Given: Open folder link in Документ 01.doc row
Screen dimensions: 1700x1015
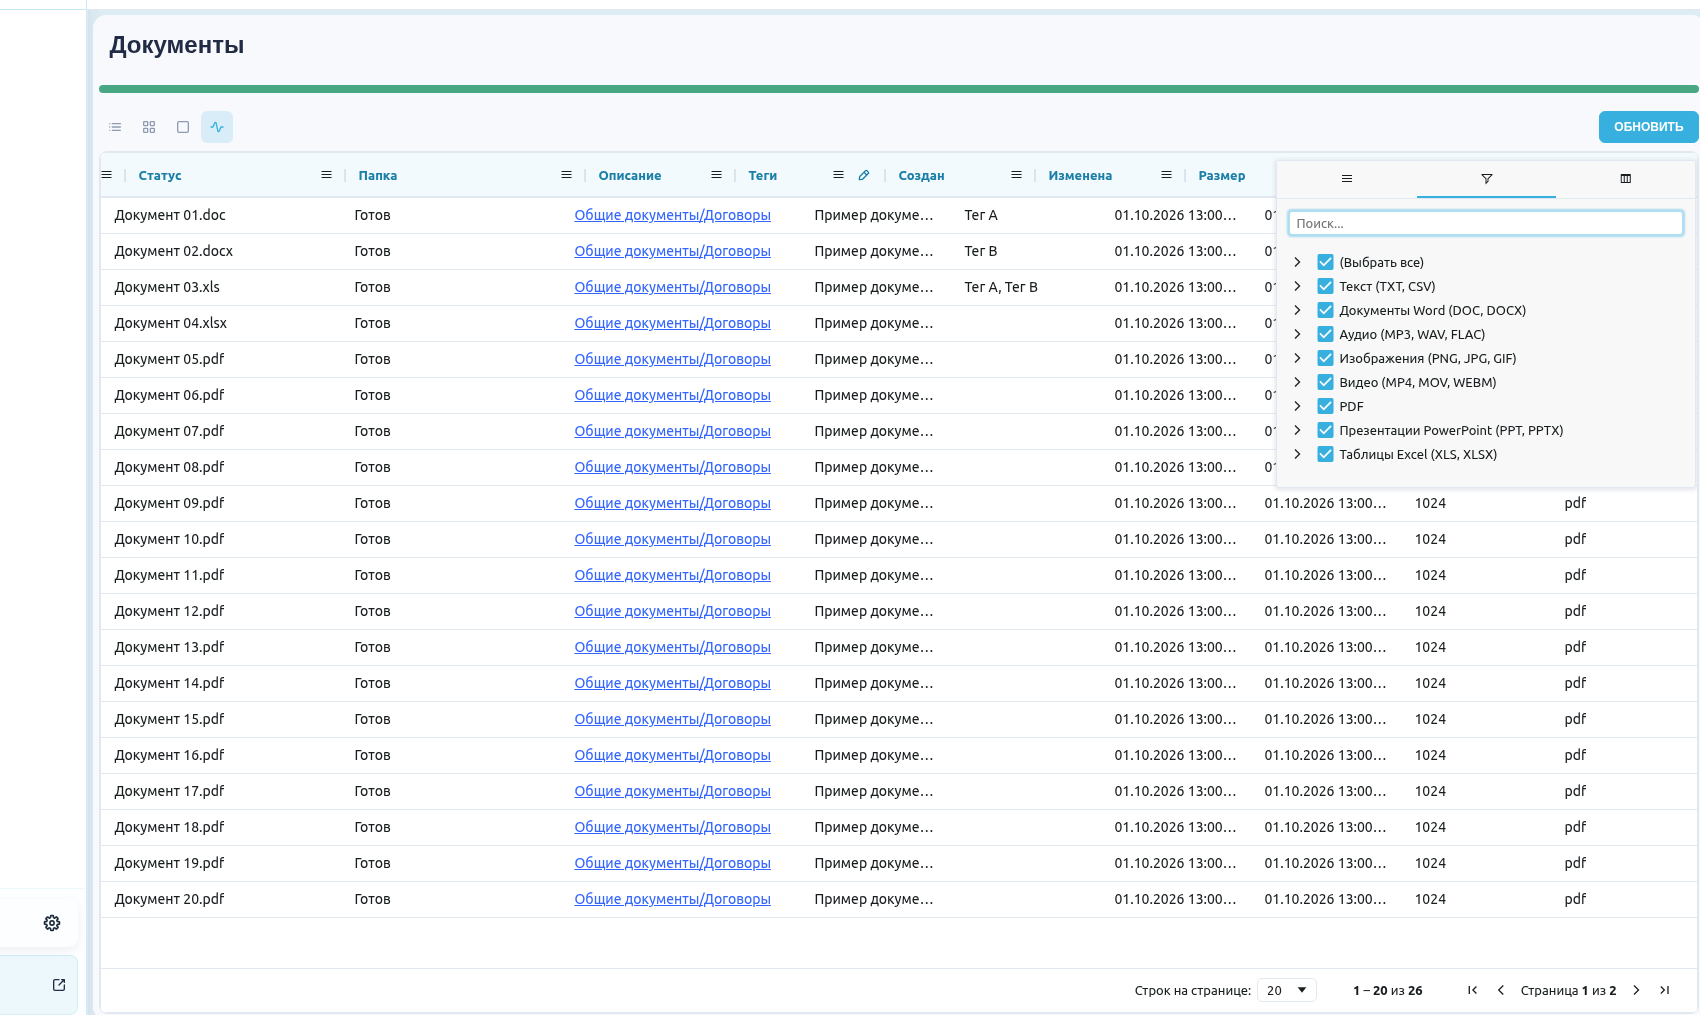Looking at the screenshot, I should [x=672, y=215].
